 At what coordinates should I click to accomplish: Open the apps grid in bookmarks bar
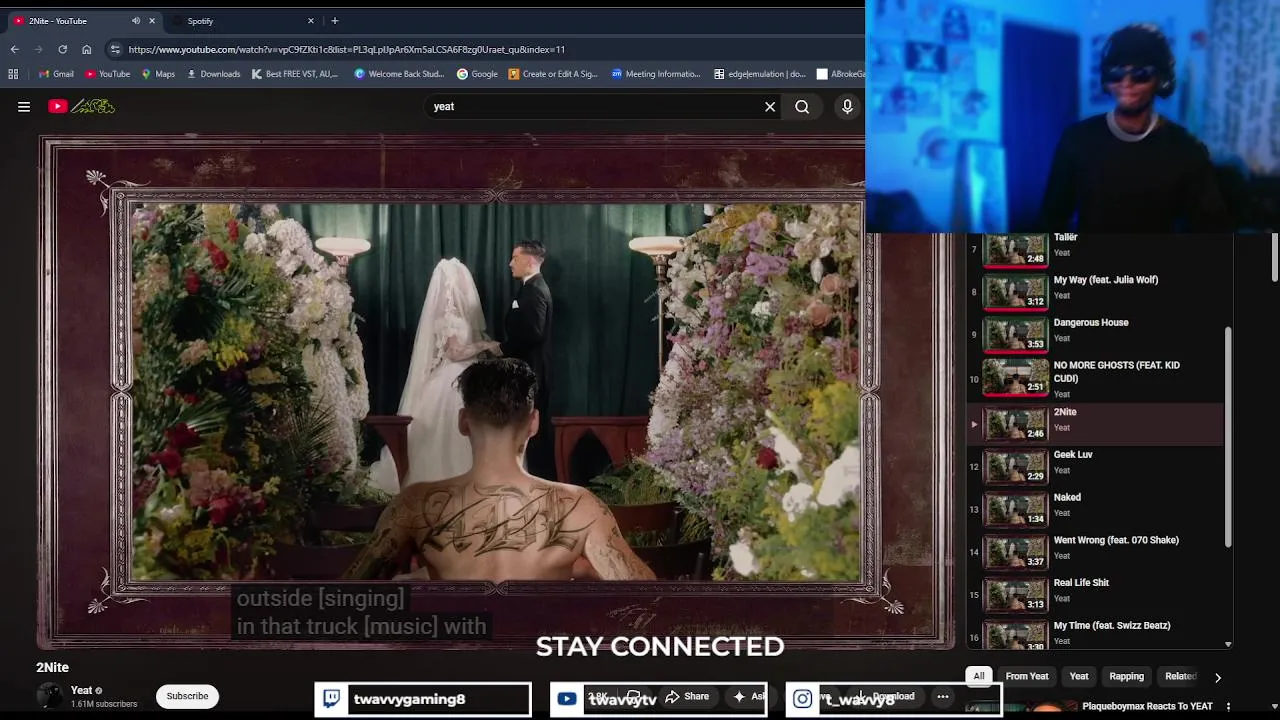tap(13, 74)
